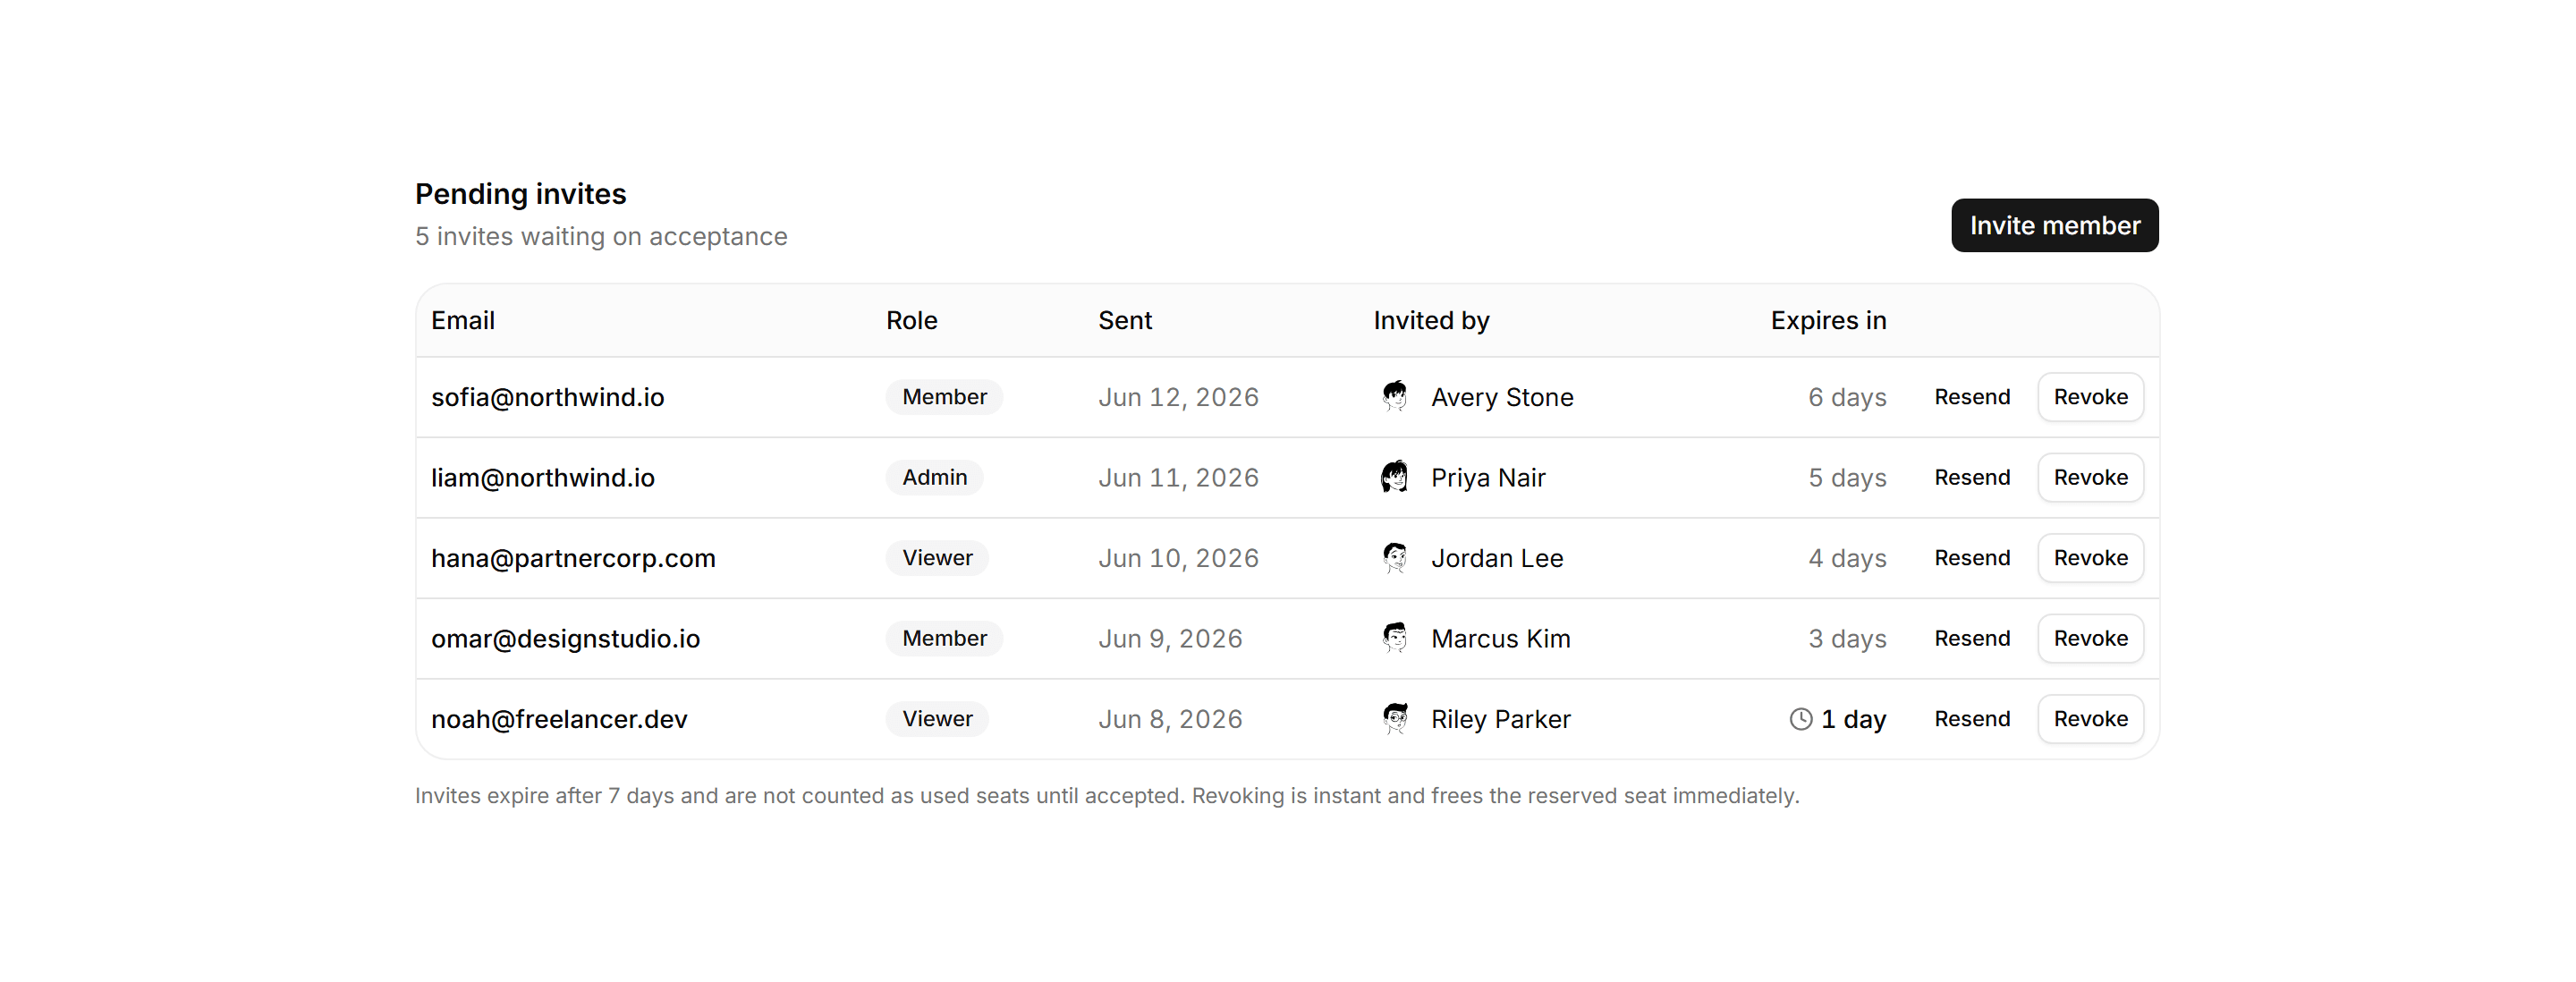Viewport: 2576px width, 982px height.
Task: Resend invite to omar@designstudio.io
Action: pyautogui.click(x=1971, y=638)
